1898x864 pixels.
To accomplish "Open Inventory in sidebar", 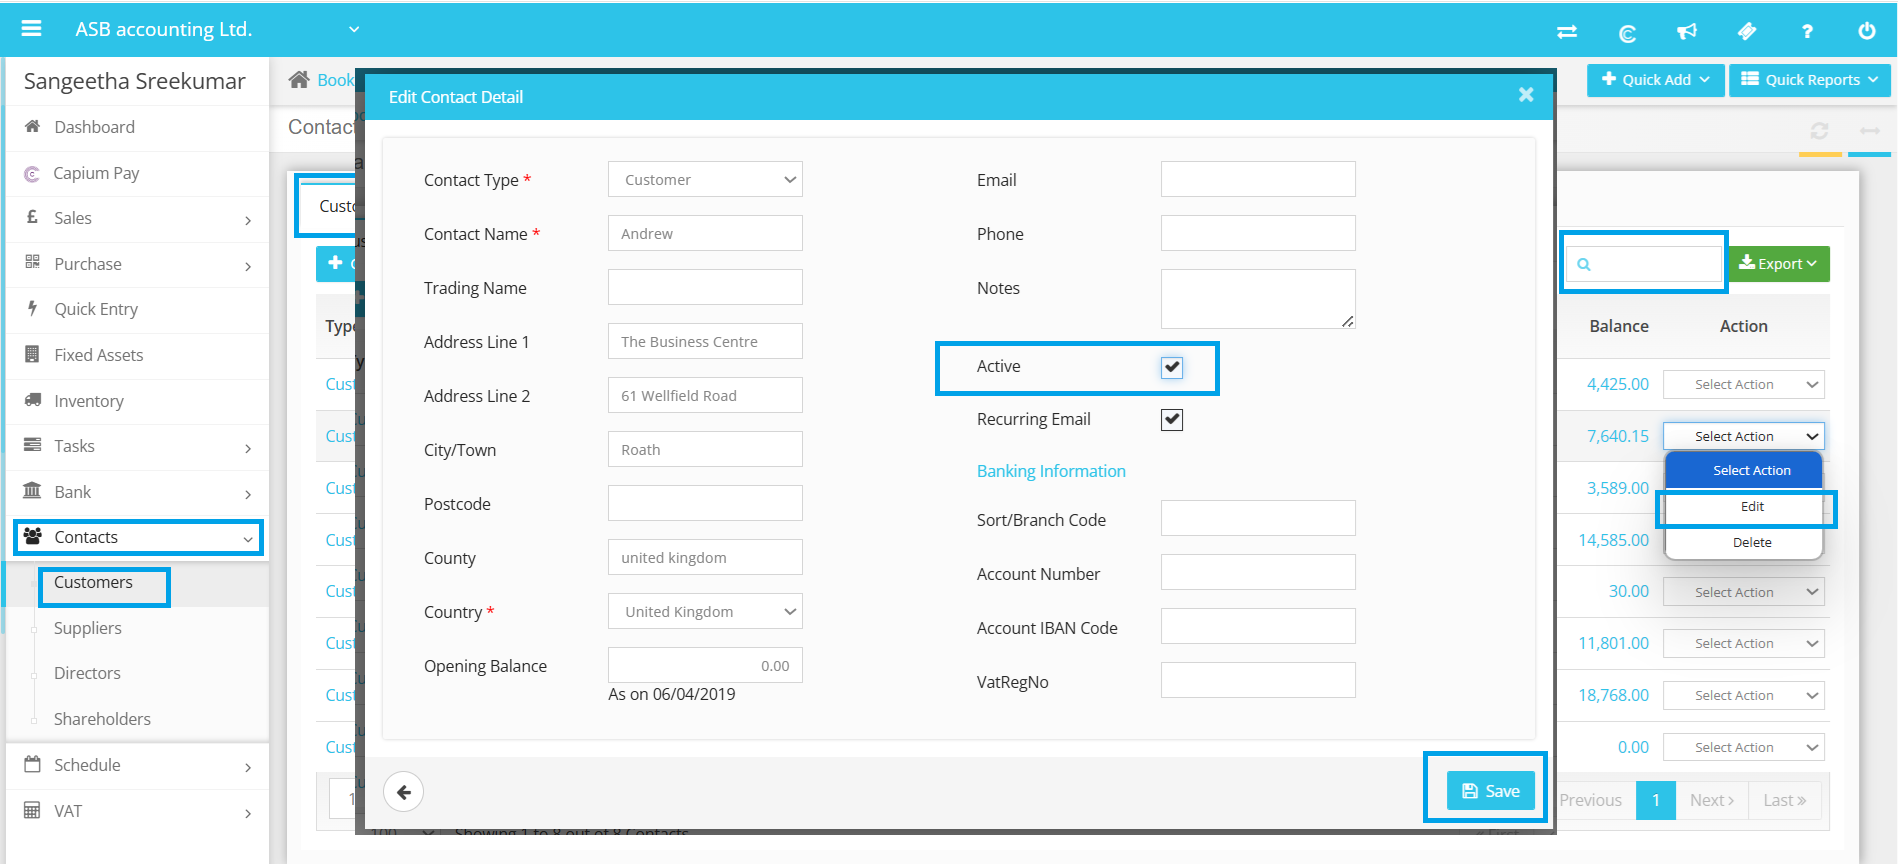I will point(138,401).
